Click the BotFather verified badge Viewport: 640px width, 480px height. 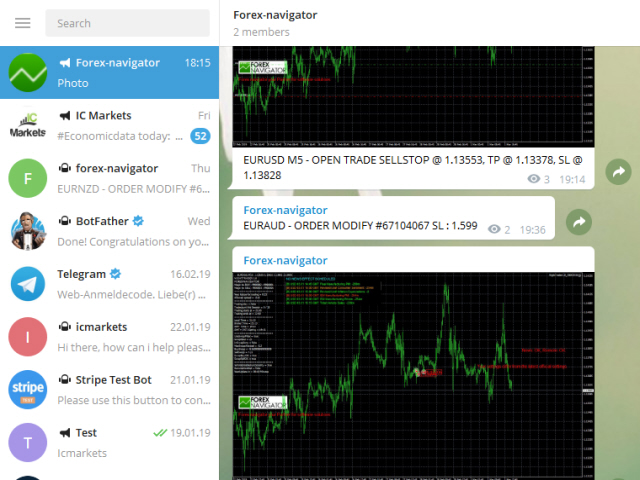[138, 221]
